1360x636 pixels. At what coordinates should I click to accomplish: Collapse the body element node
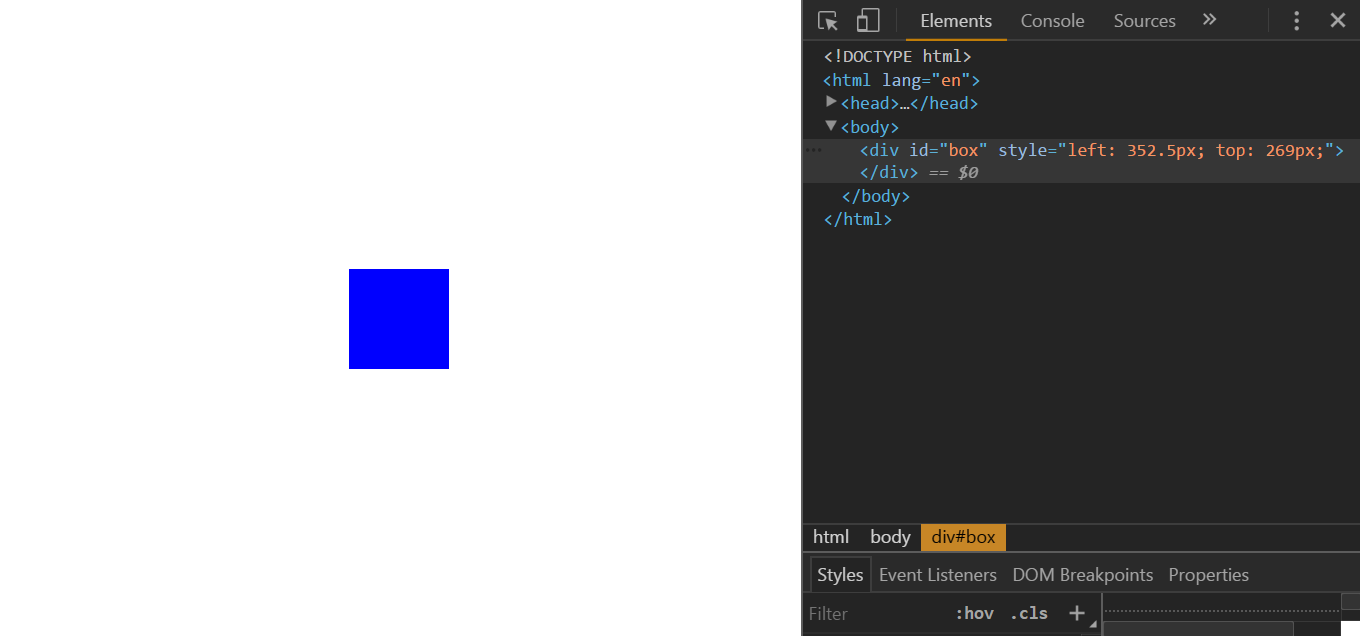point(831,126)
